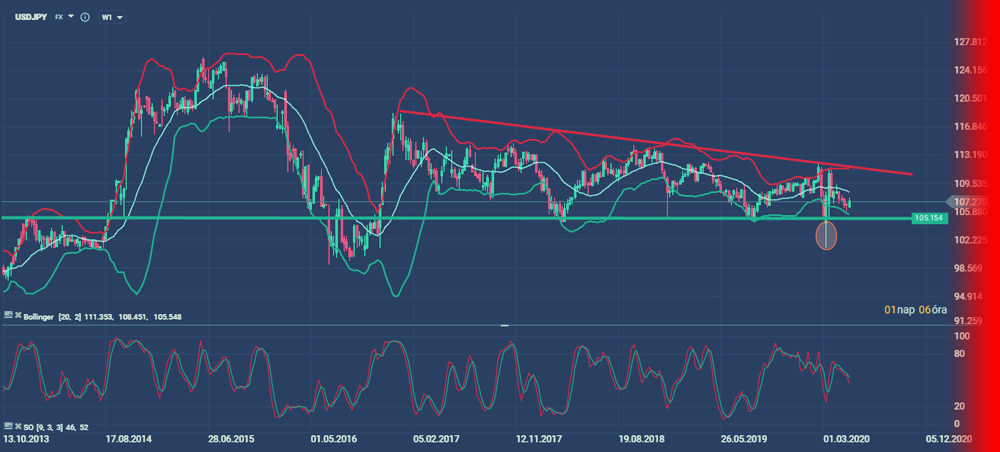Remove the SO stochastic indicator
This screenshot has width=1000, height=452.
coord(18,427)
